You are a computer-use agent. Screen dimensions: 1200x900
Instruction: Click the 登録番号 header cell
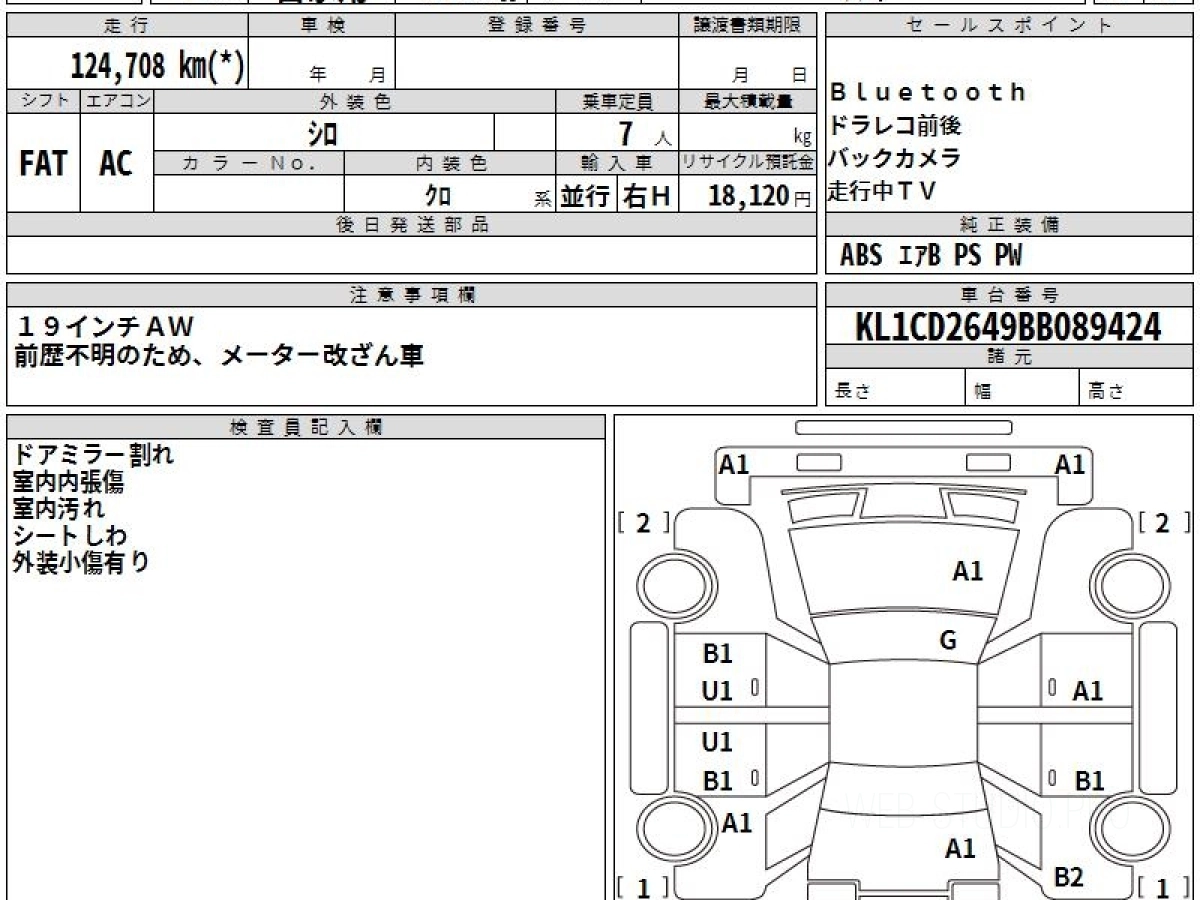tap(537, 26)
